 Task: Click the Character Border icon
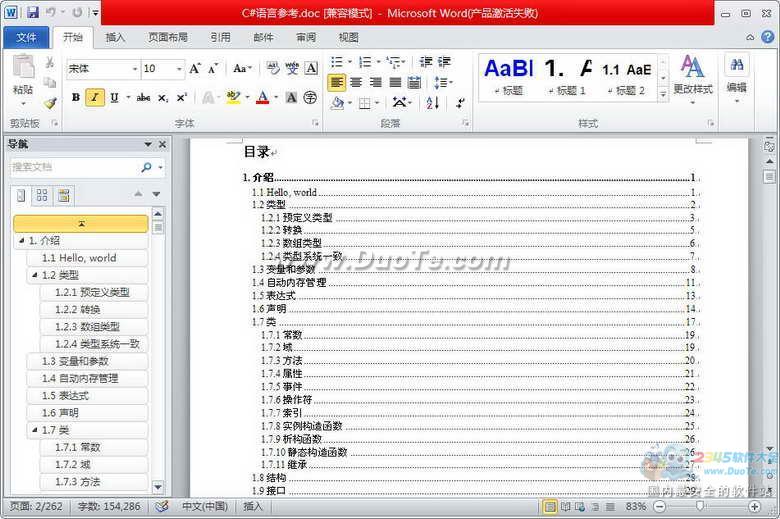click(x=311, y=69)
